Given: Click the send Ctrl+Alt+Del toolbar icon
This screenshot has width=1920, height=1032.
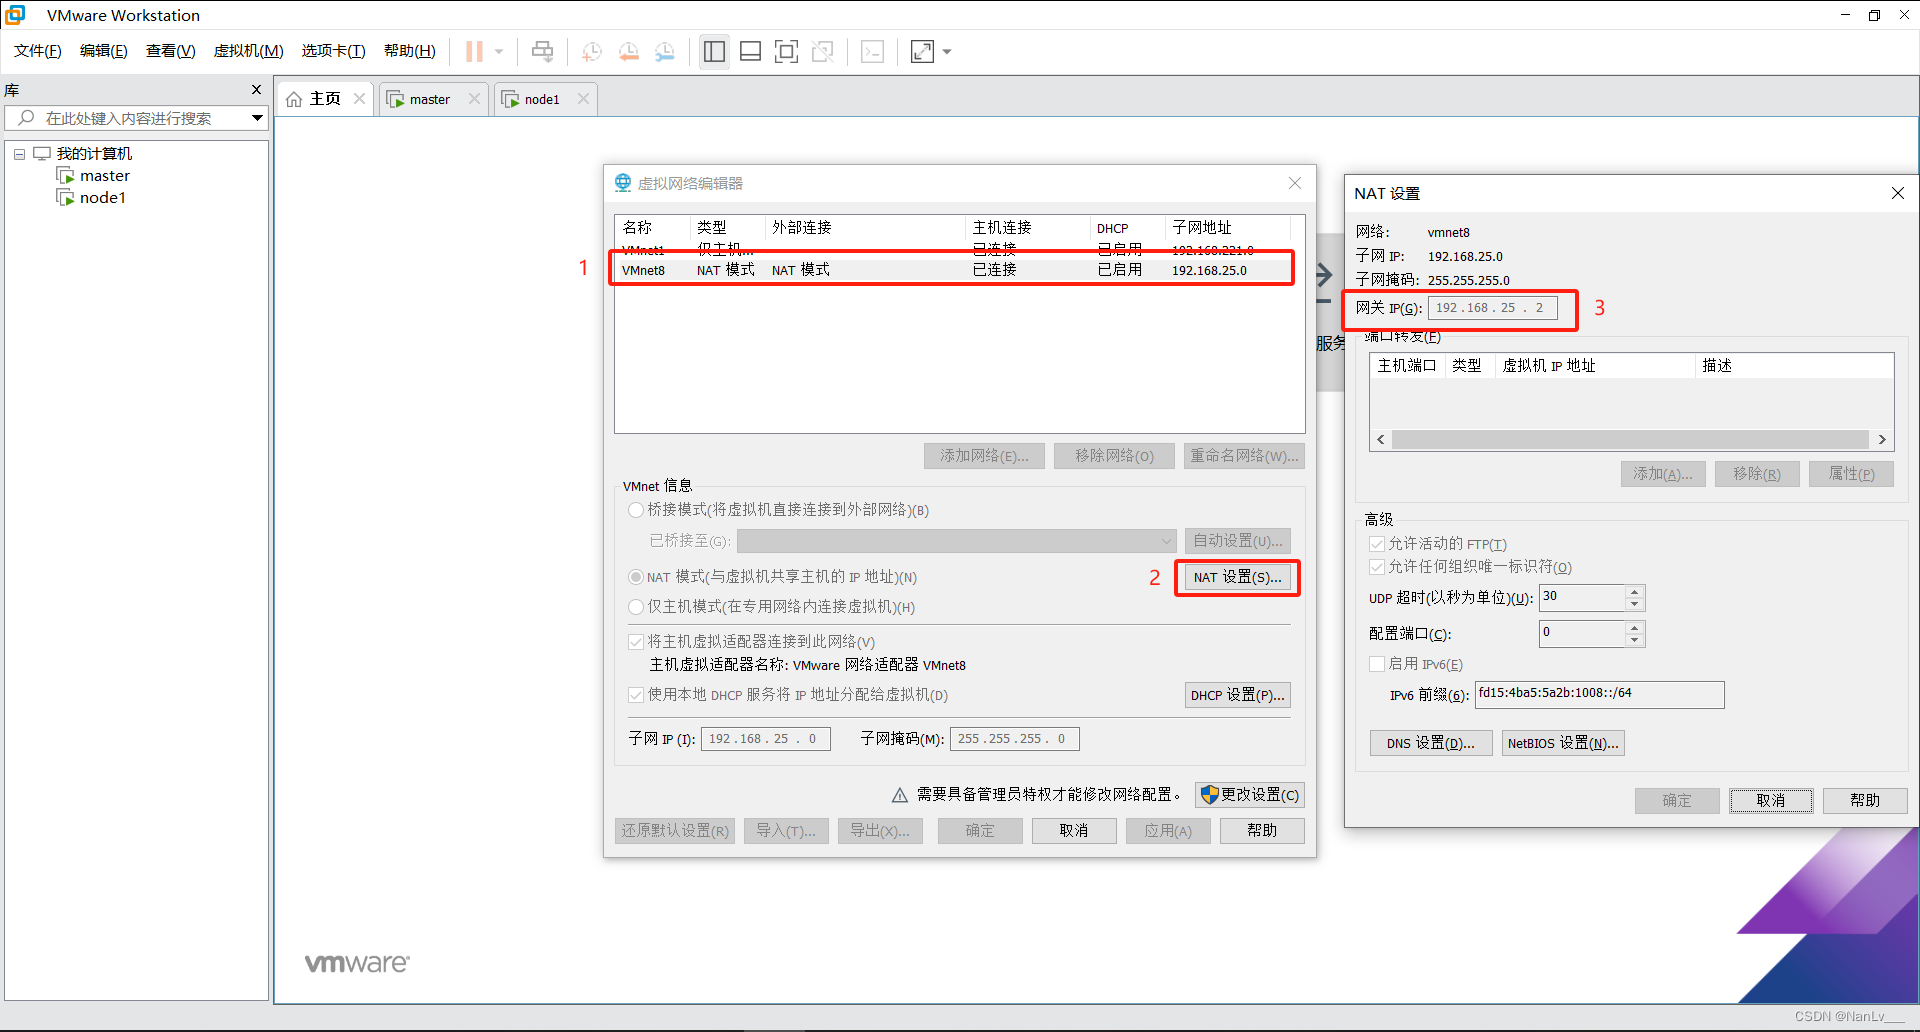Looking at the screenshot, I should point(542,51).
